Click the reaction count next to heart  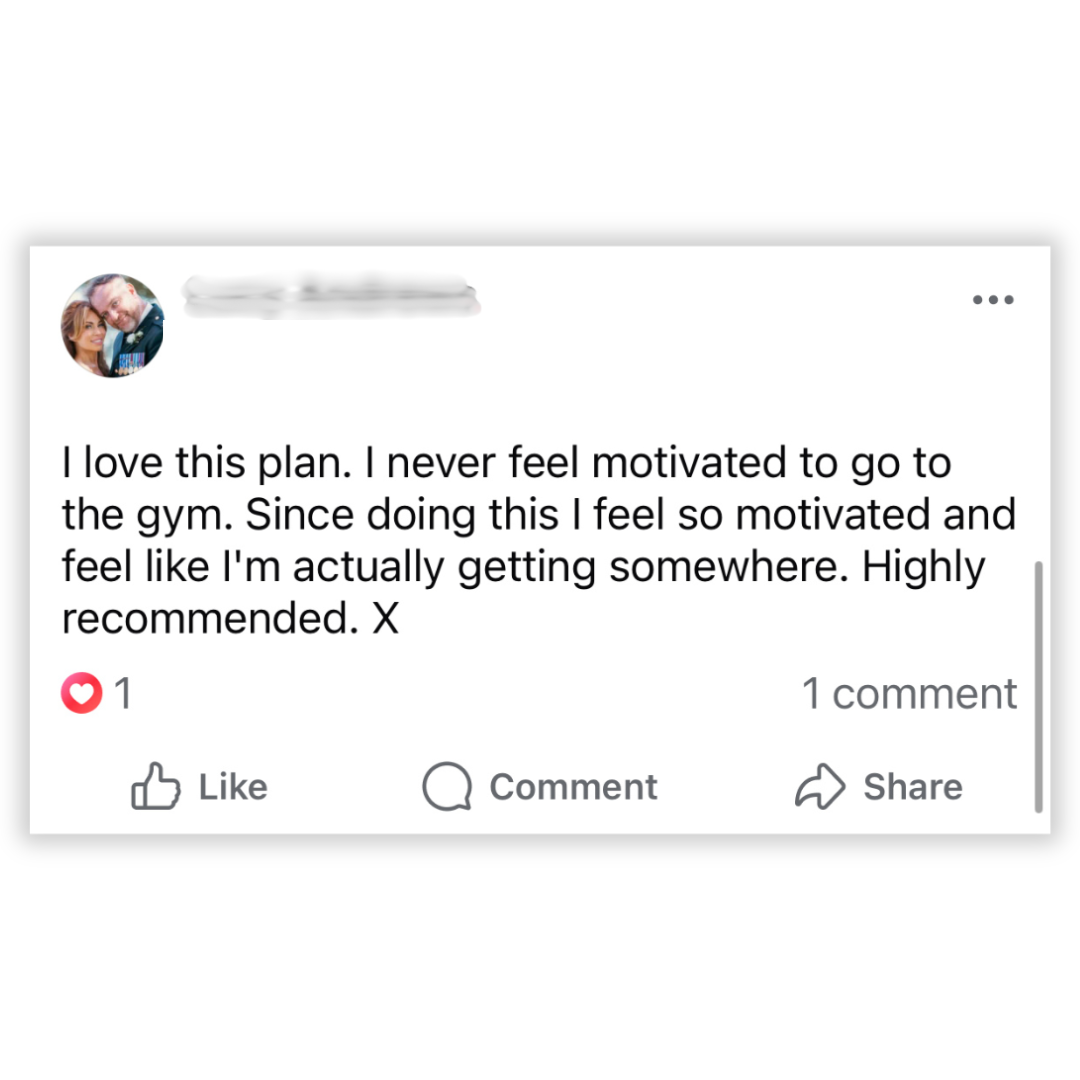click(x=123, y=694)
